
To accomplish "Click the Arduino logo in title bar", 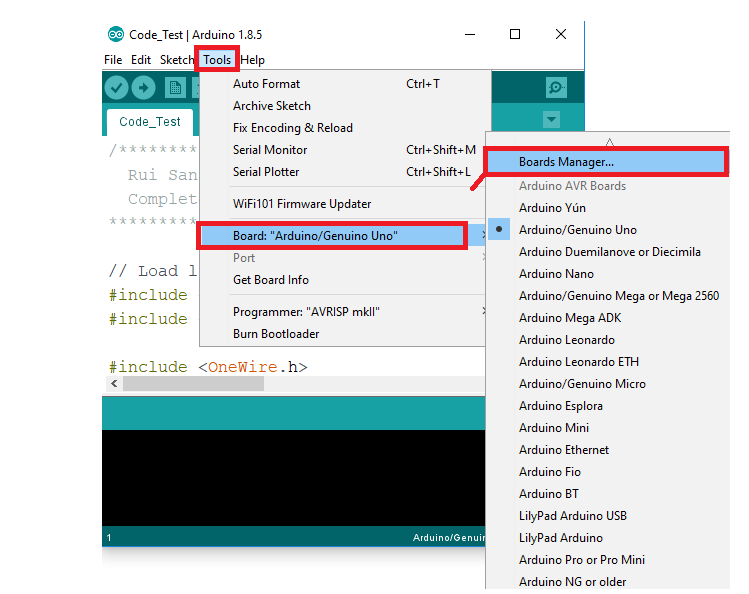I will [x=116, y=34].
